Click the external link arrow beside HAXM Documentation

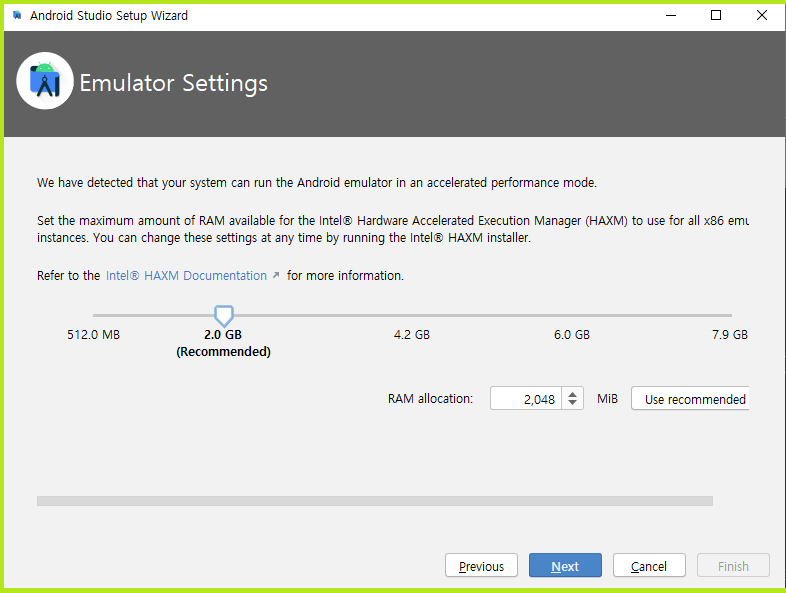click(x=276, y=275)
